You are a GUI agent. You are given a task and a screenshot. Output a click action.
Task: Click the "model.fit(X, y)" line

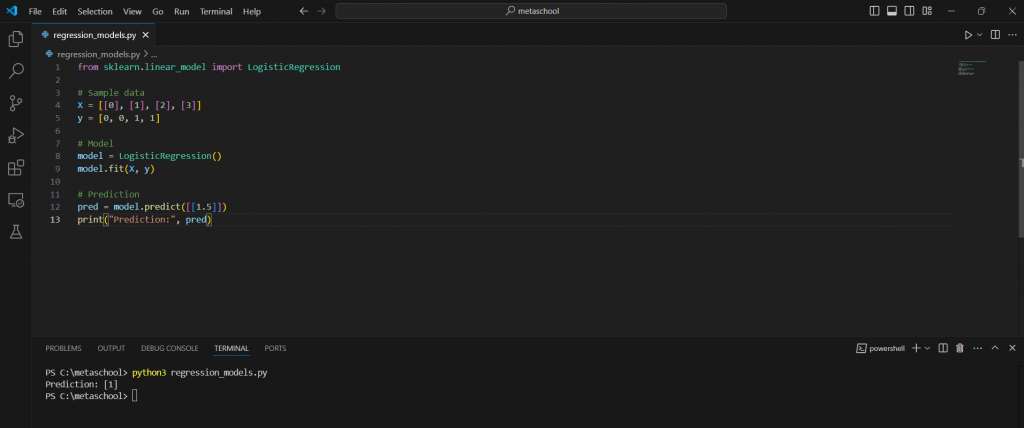[x=116, y=169]
